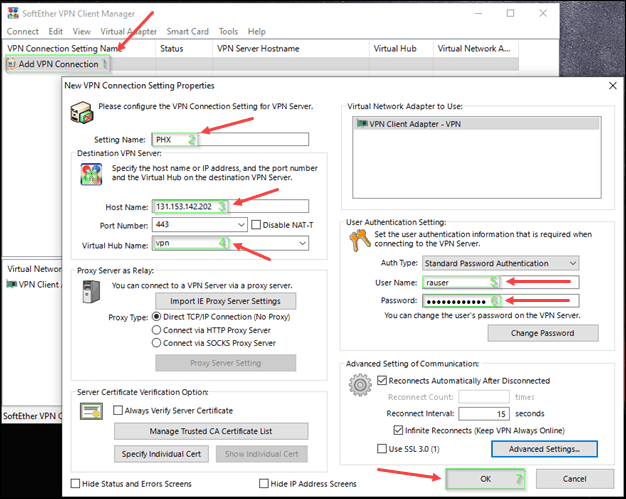
Task: Toggle Reconnects Automatically After Disconnected
Action: click(x=382, y=380)
